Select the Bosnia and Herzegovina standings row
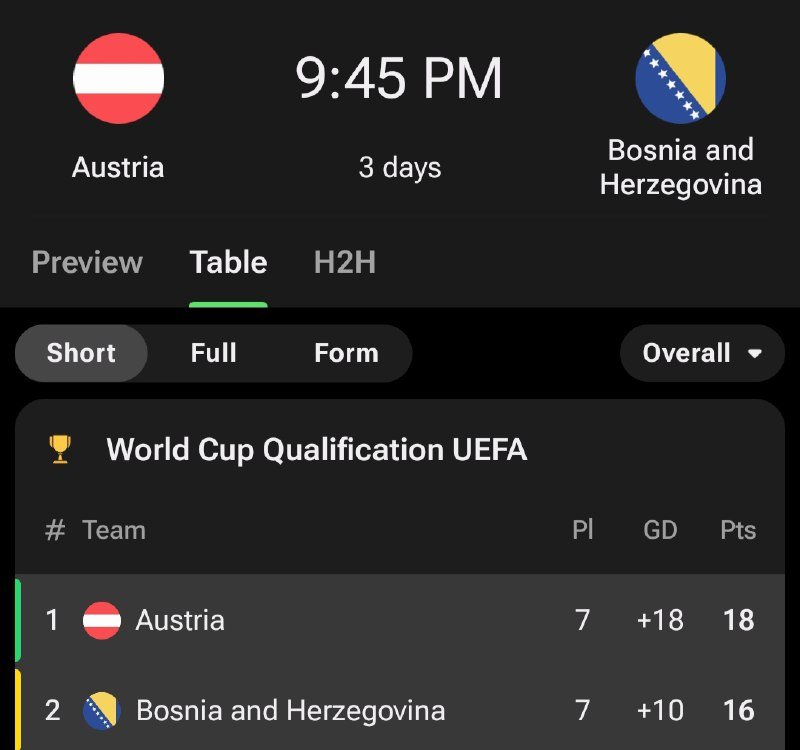 click(400, 711)
